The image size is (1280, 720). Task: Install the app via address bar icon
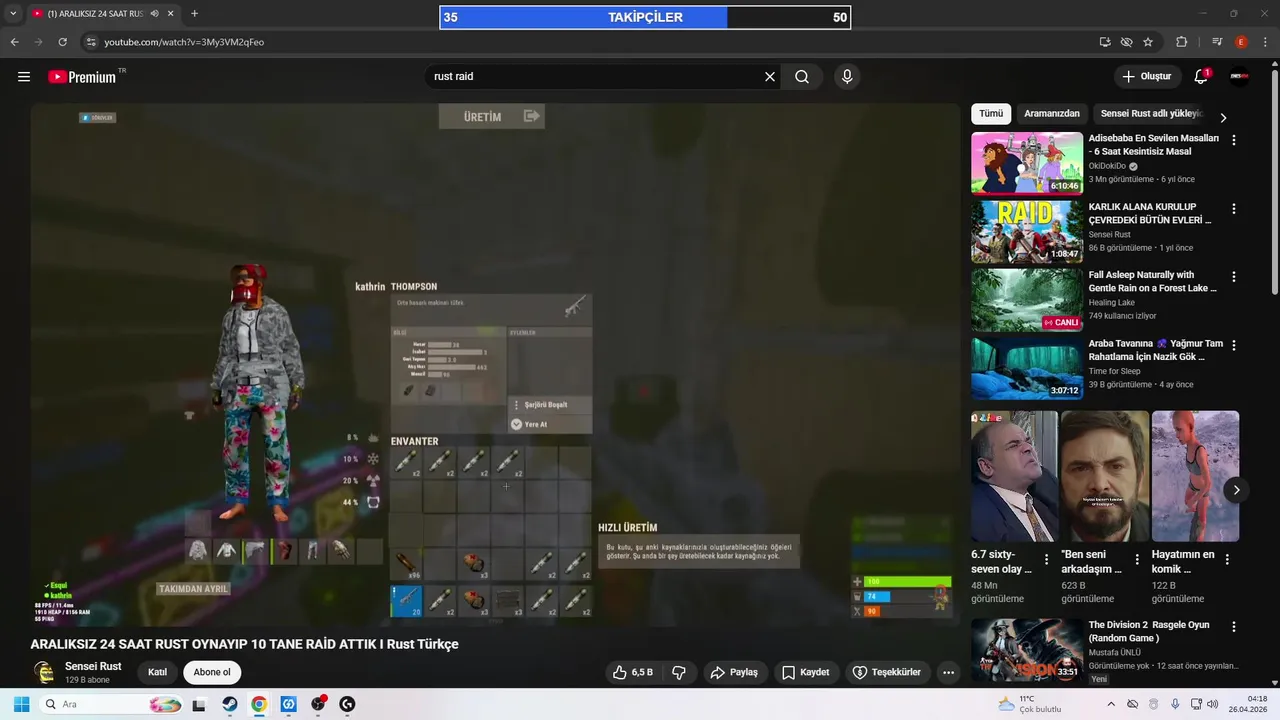click(x=1105, y=42)
